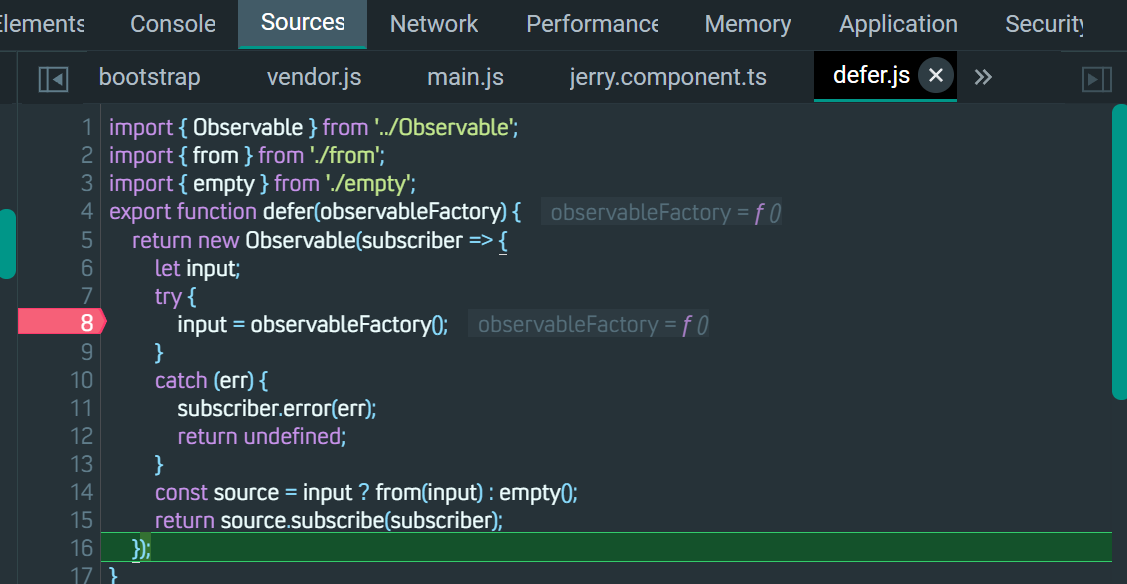Select the bootstrap file tab
Screen dimensions: 1127x584
[150, 77]
